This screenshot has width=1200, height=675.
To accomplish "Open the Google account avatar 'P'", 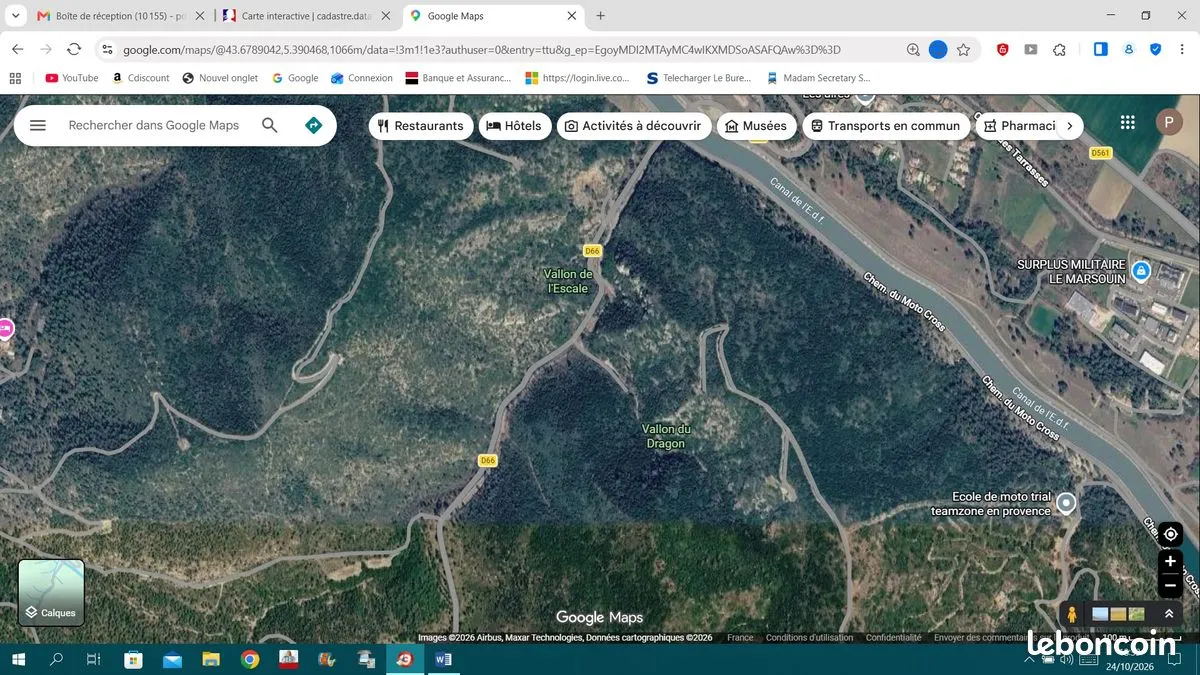I will click(1169, 122).
